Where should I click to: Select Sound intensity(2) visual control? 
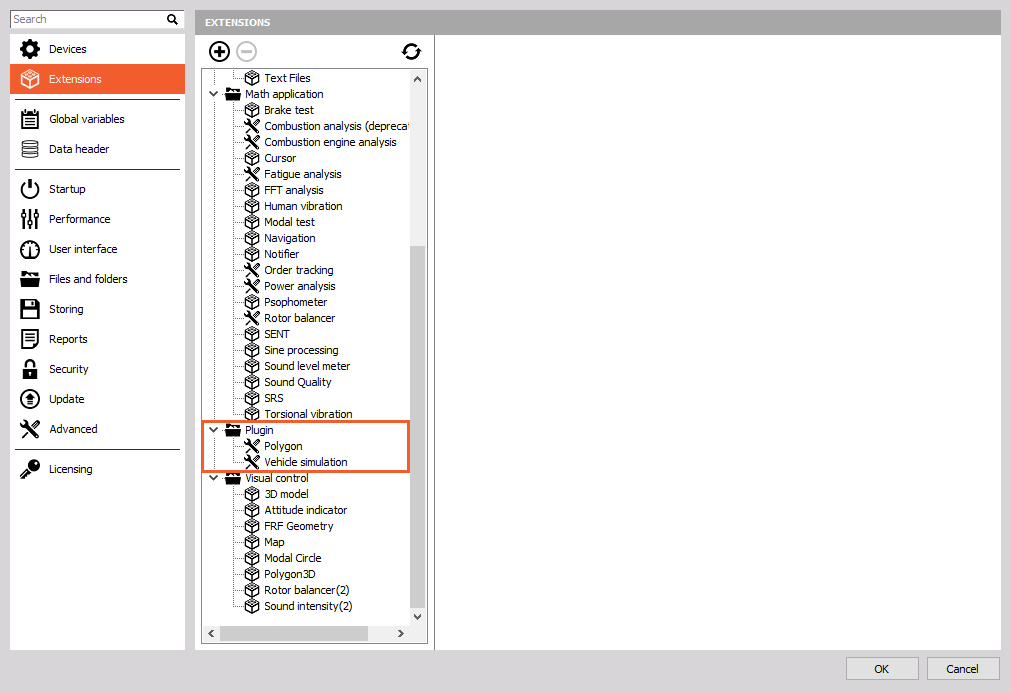(x=308, y=606)
